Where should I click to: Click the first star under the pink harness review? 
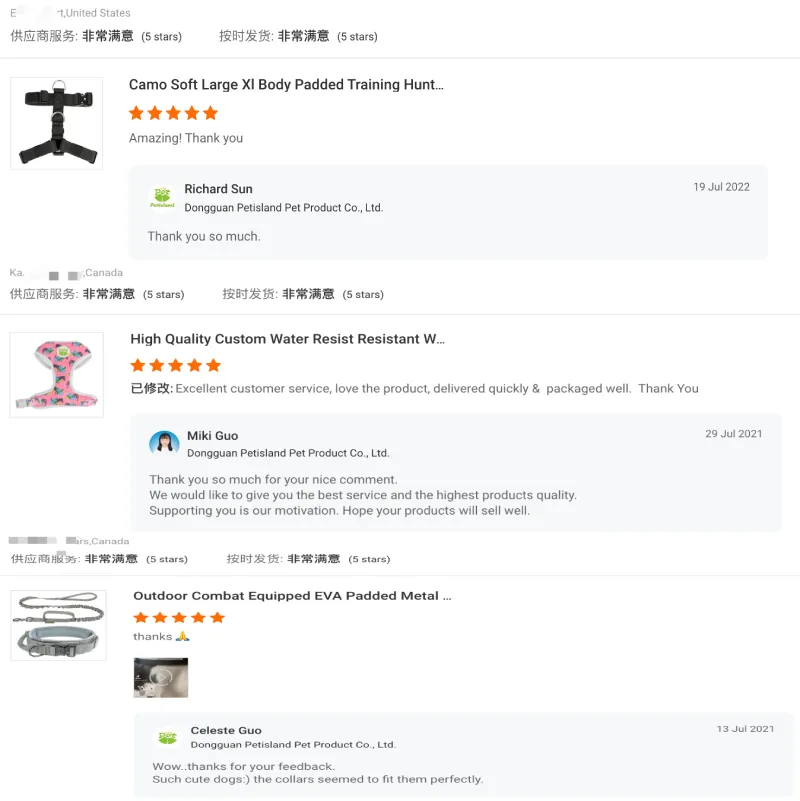pos(137,365)
